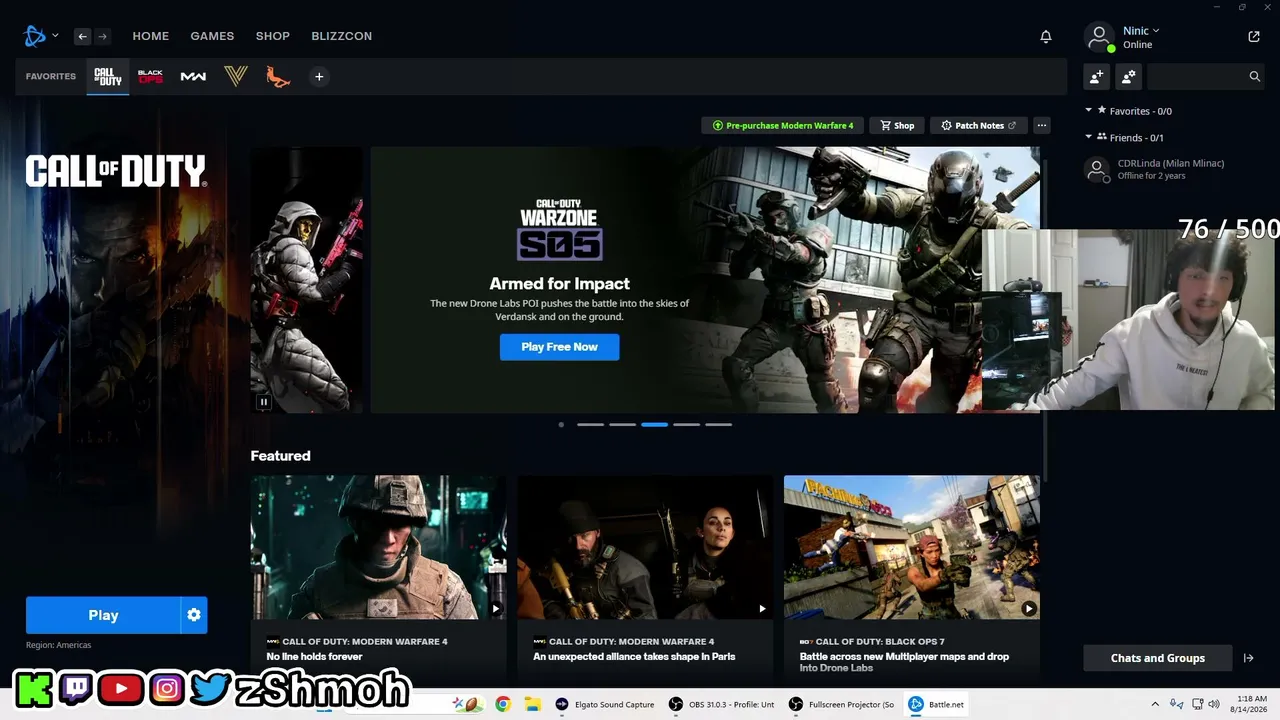The height and width of the screenshot is (720, 1280).
Task: Collapse the social panel with arrow icon
Action: (1248, 658)
